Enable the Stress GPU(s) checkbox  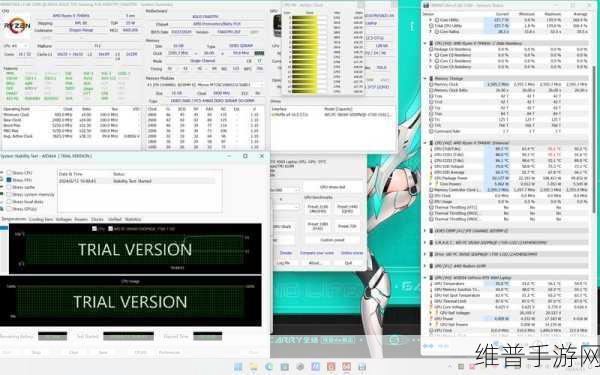[9, 209]
